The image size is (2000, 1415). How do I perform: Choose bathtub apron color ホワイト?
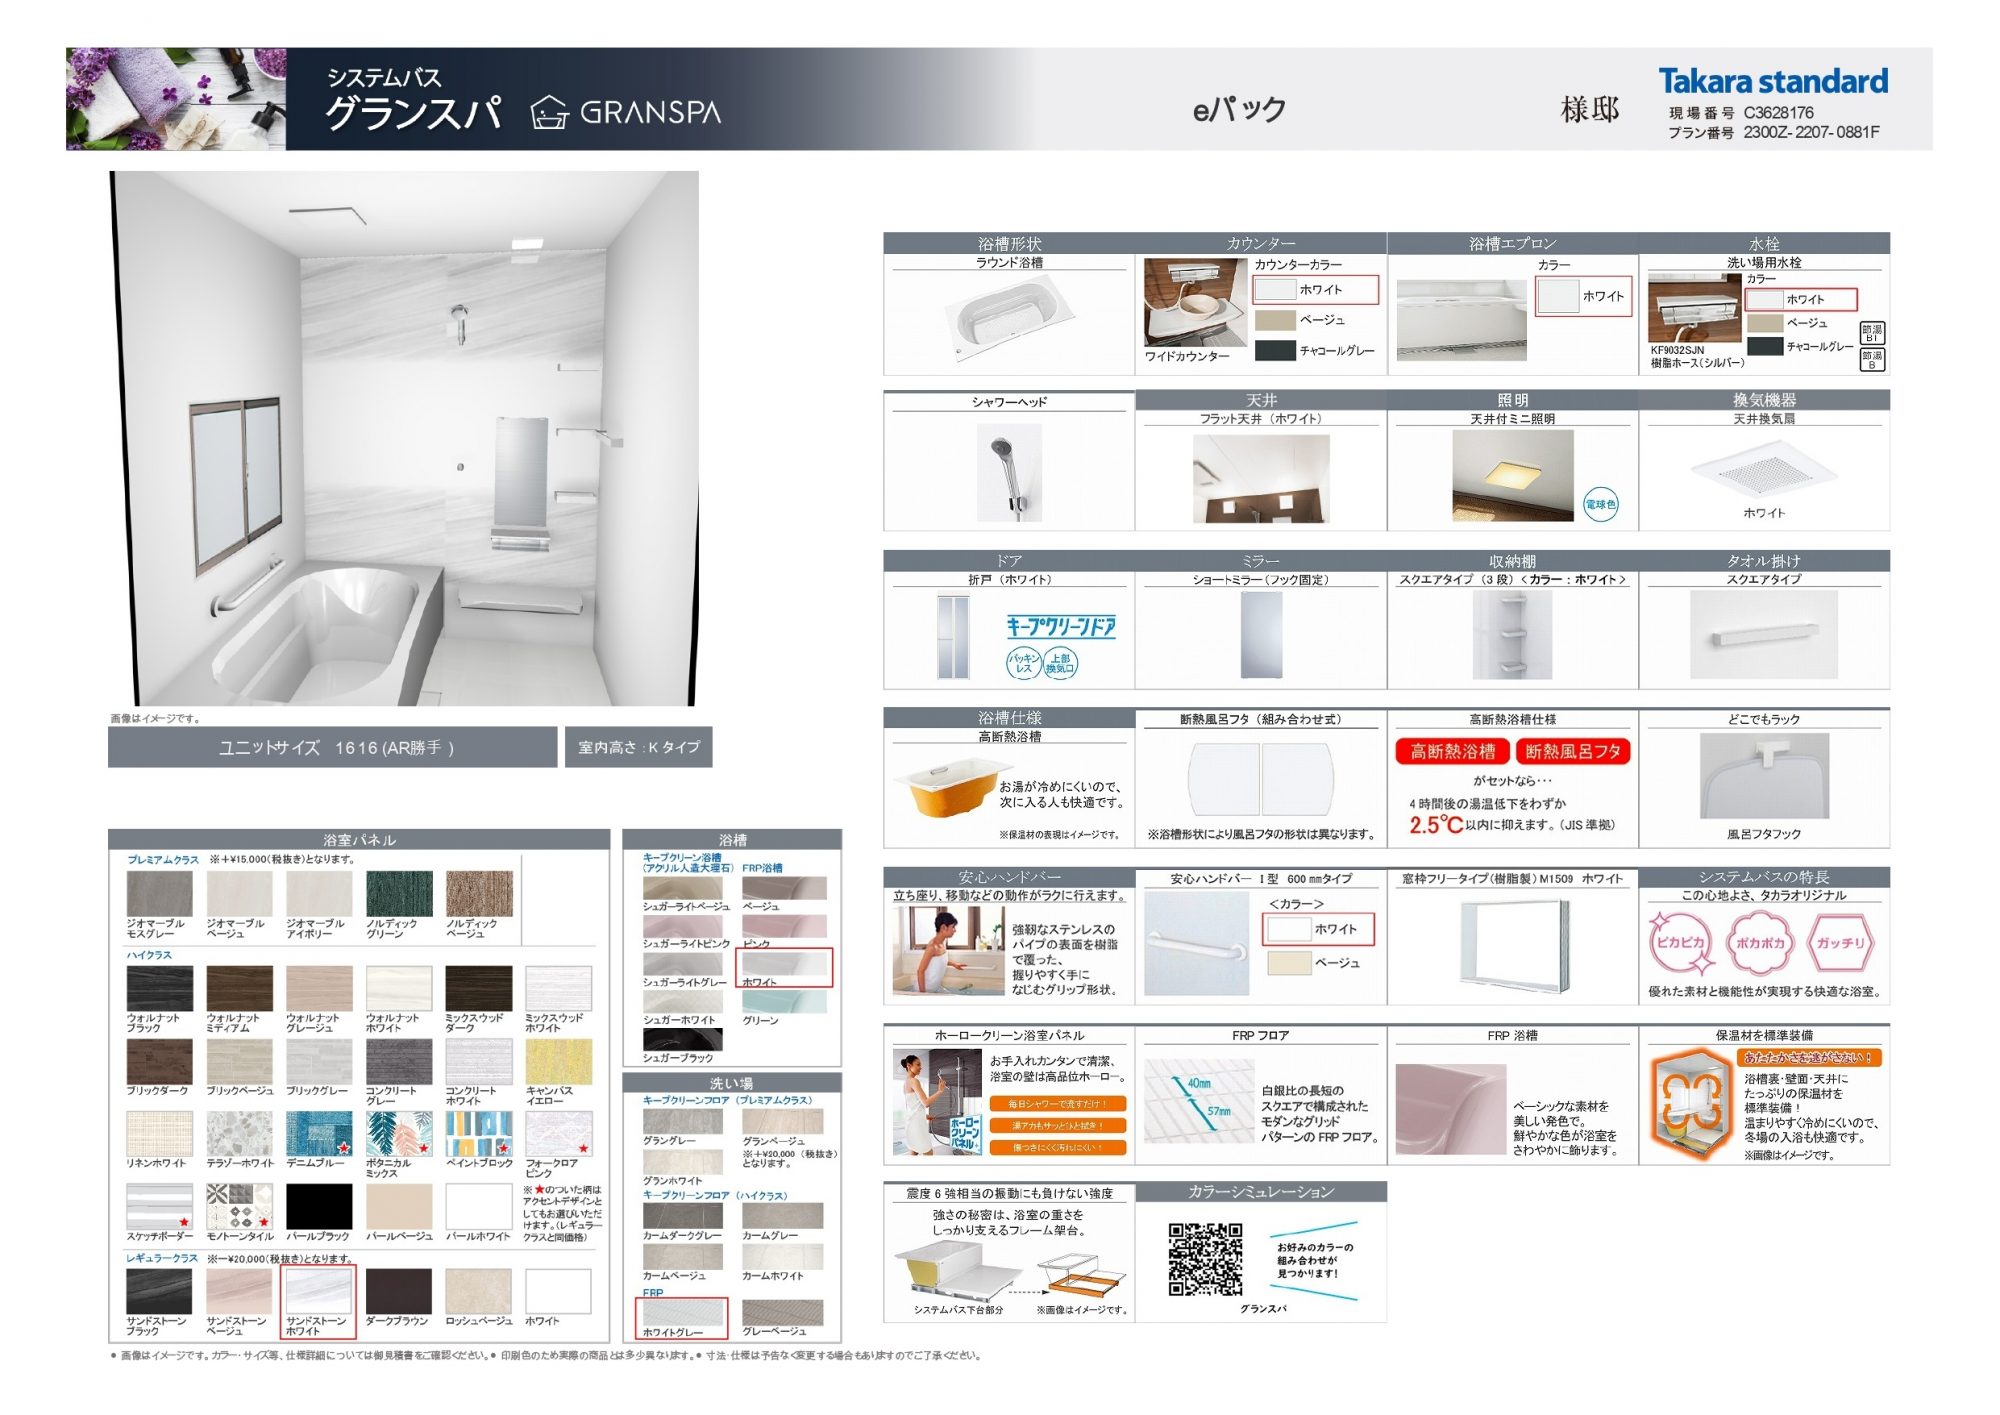point(1583,296)
